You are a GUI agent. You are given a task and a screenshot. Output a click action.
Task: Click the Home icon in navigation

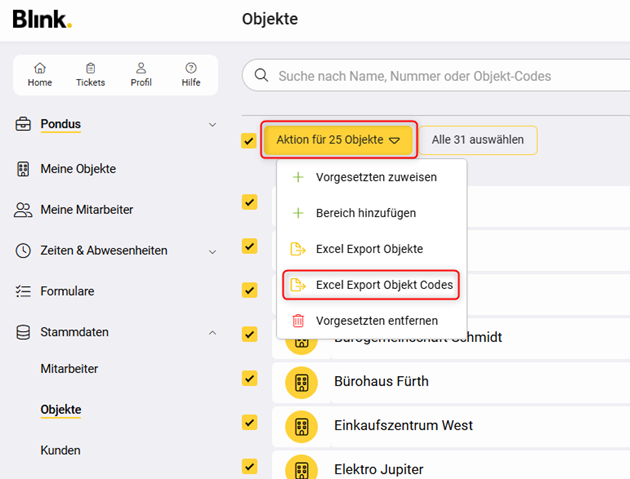coord(40,68)
